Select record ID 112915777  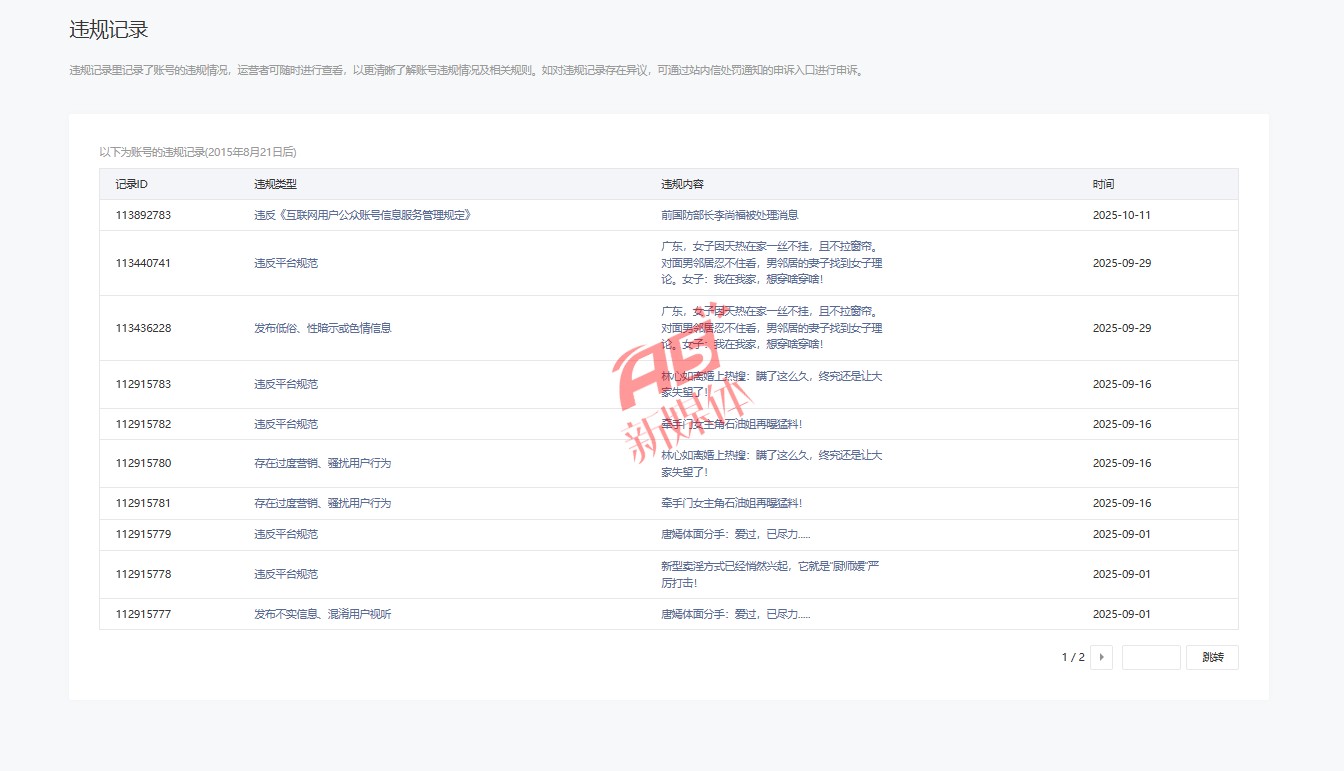coord(143,614)
